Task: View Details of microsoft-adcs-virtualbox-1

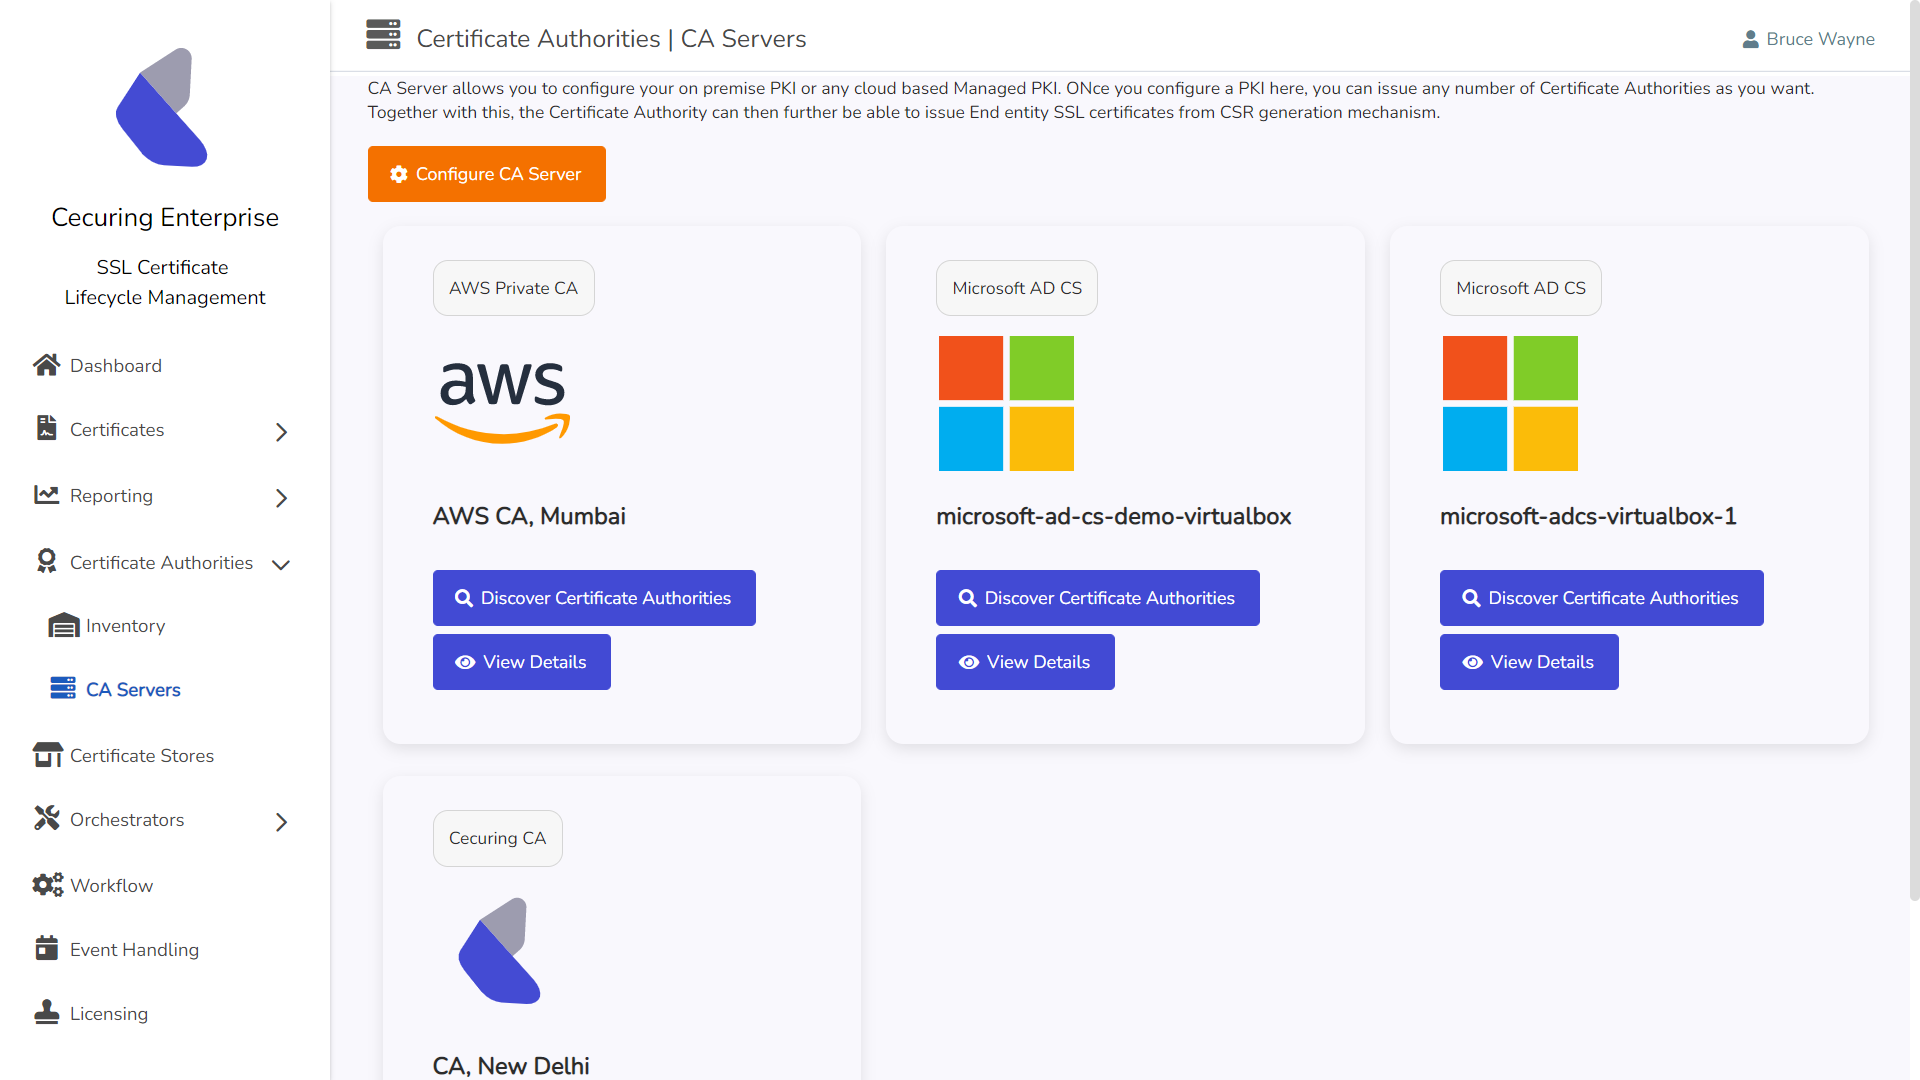Action: [x=1529, y=662]
